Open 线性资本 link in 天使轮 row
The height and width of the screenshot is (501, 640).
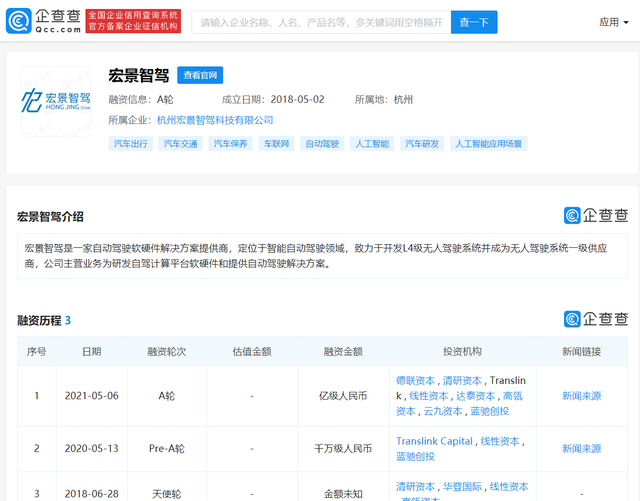(509, 487)
